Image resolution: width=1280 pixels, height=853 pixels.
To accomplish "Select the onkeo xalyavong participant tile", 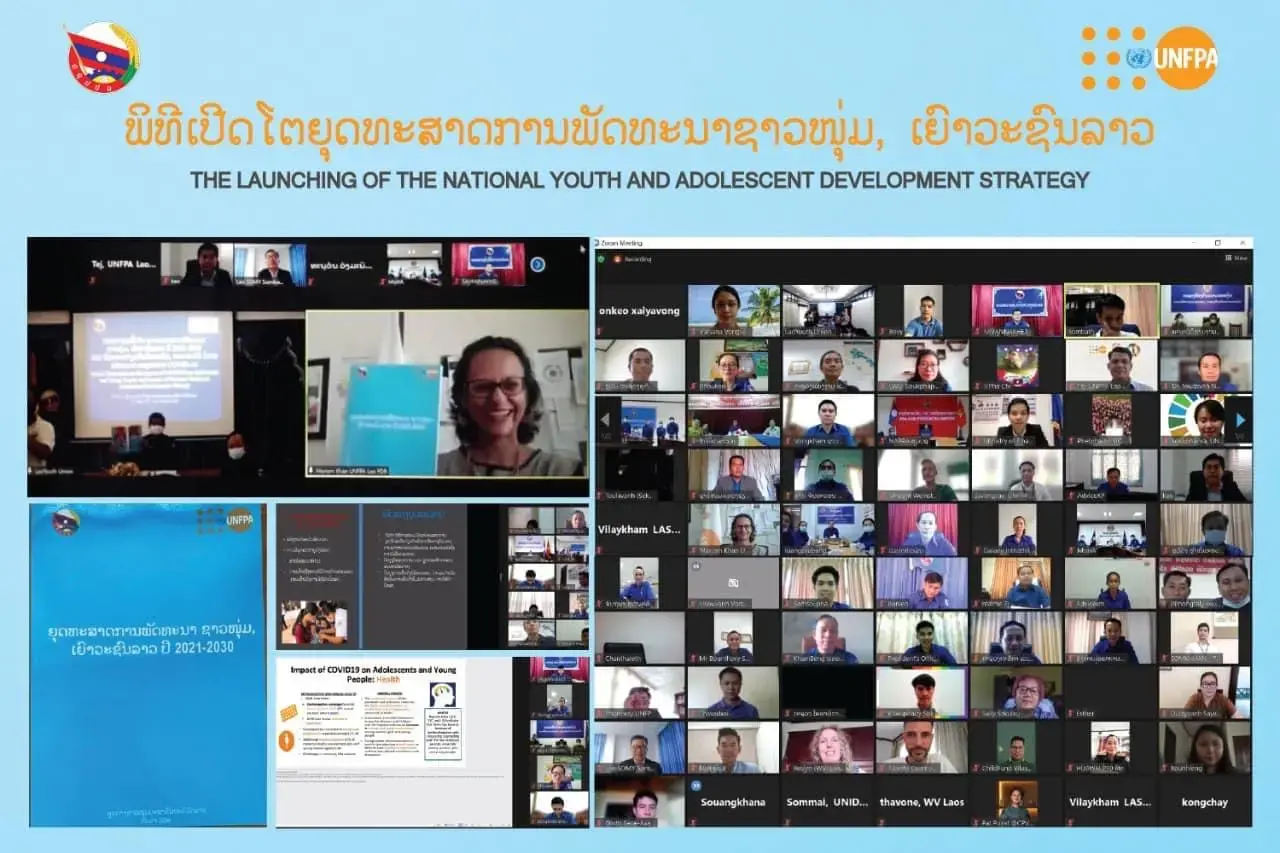I will tap(640, 311).
